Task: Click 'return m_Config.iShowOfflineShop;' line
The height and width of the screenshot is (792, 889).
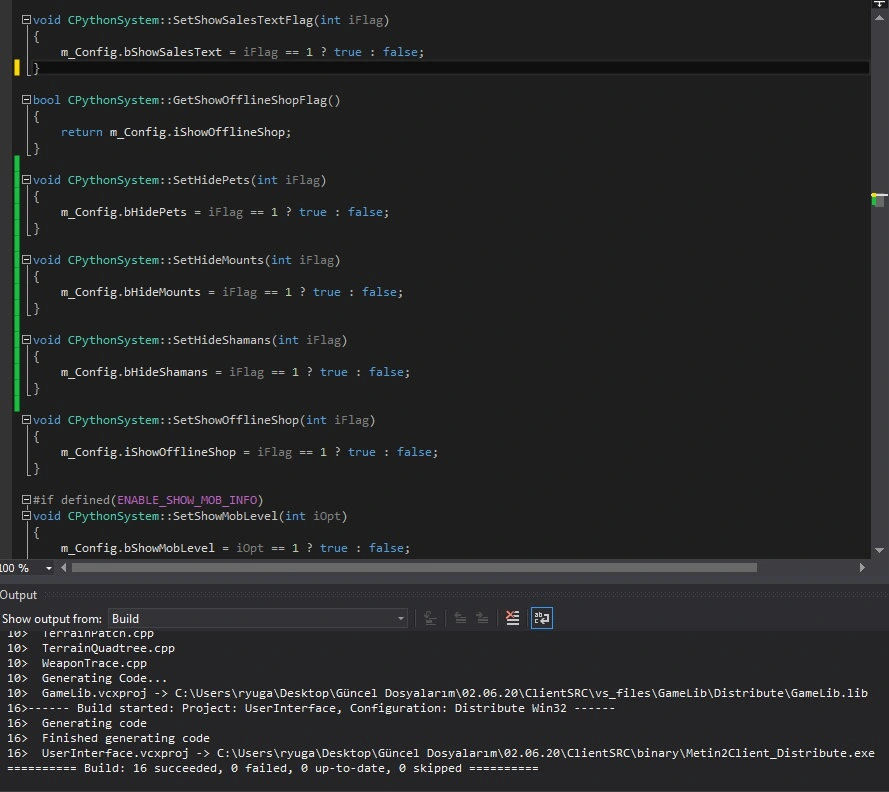Action: (176, 132)
